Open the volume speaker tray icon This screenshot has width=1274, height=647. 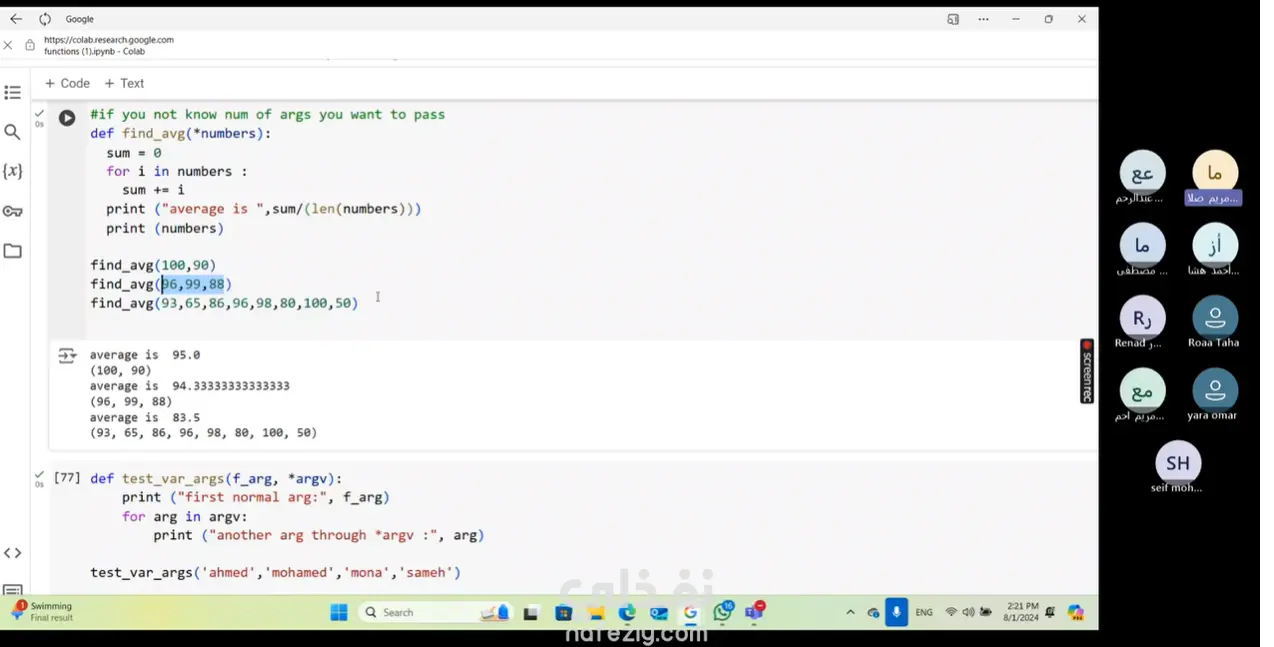(968, 612)
